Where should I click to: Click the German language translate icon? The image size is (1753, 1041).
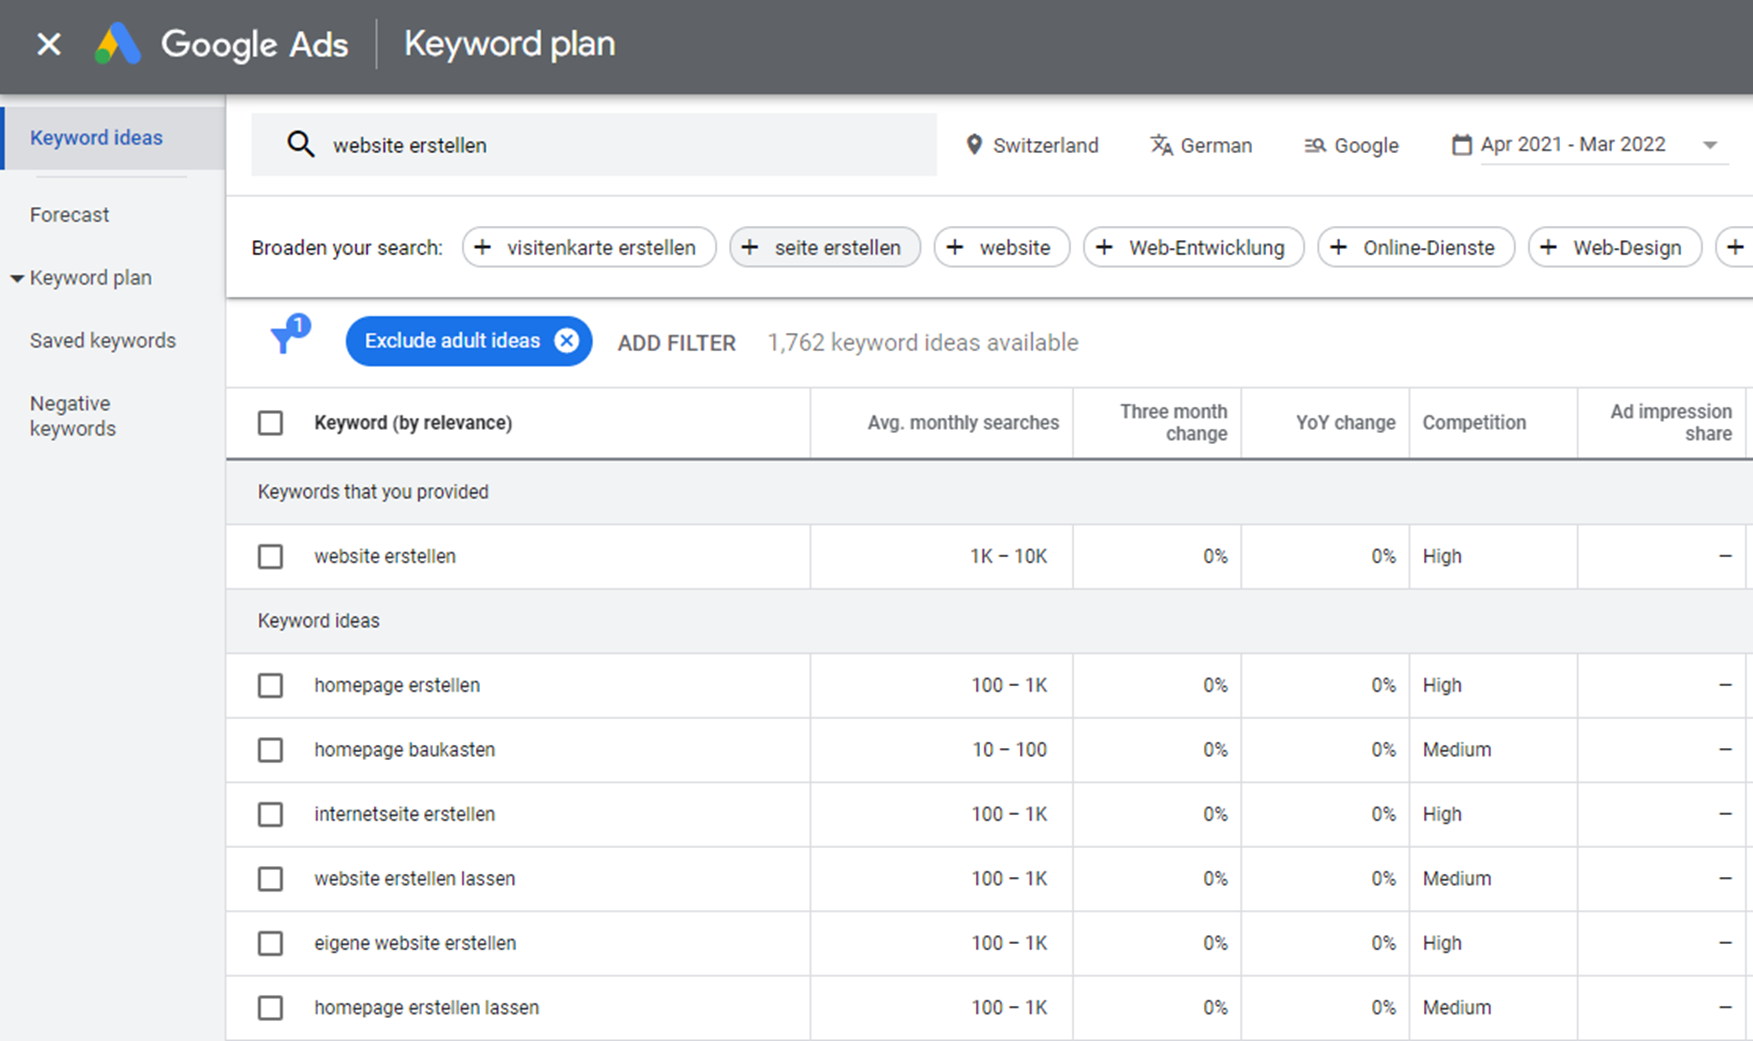point(1160,145)
